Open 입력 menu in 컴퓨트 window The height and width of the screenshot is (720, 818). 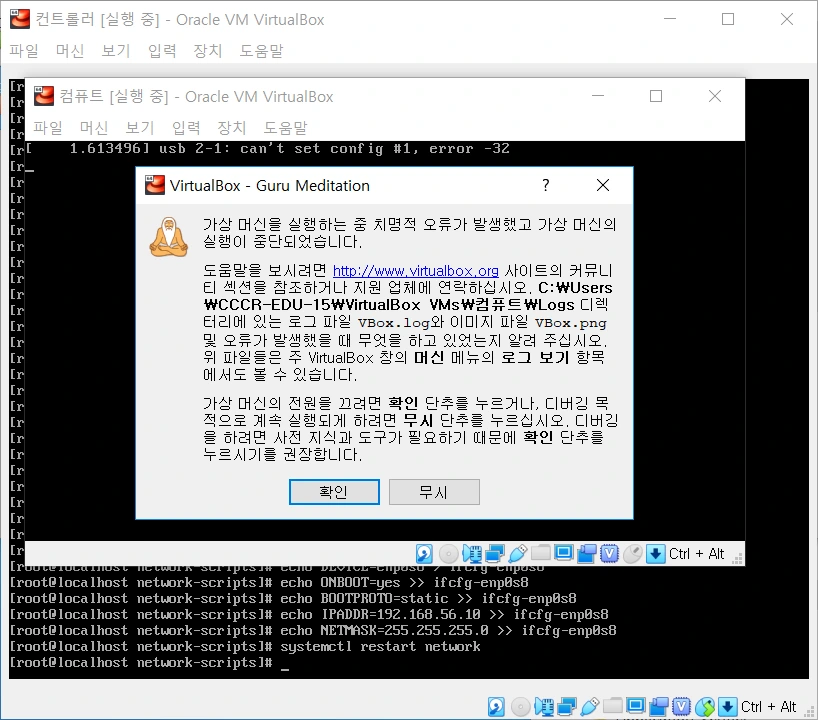186,127
